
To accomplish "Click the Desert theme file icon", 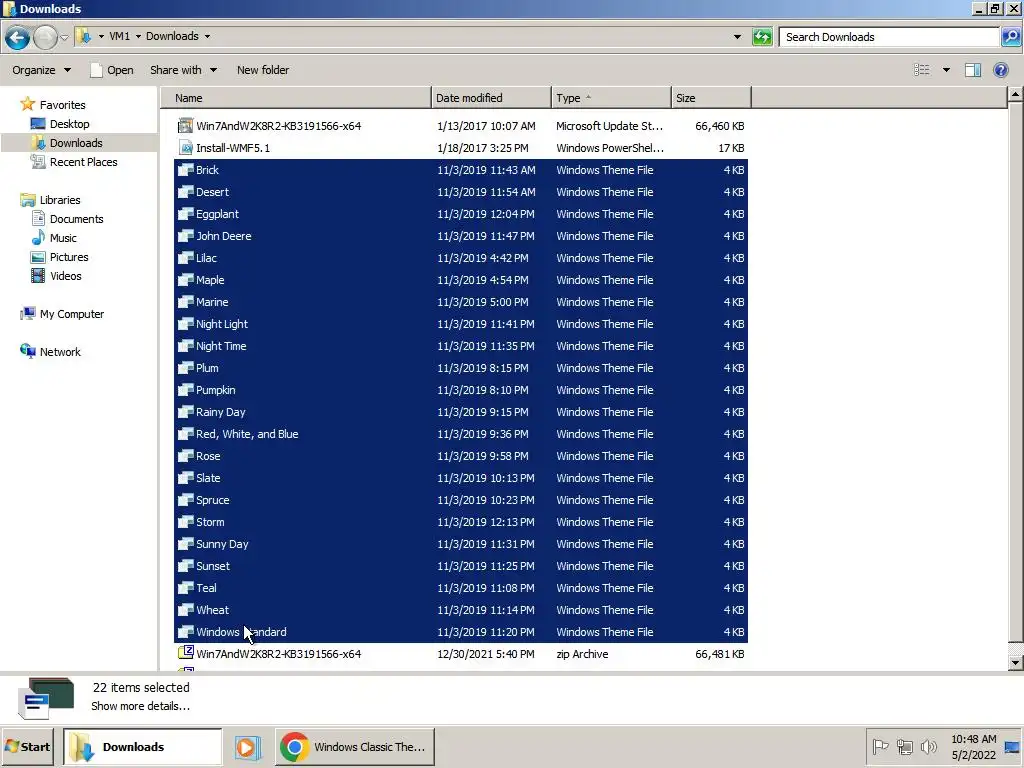I will click(186, 192).
